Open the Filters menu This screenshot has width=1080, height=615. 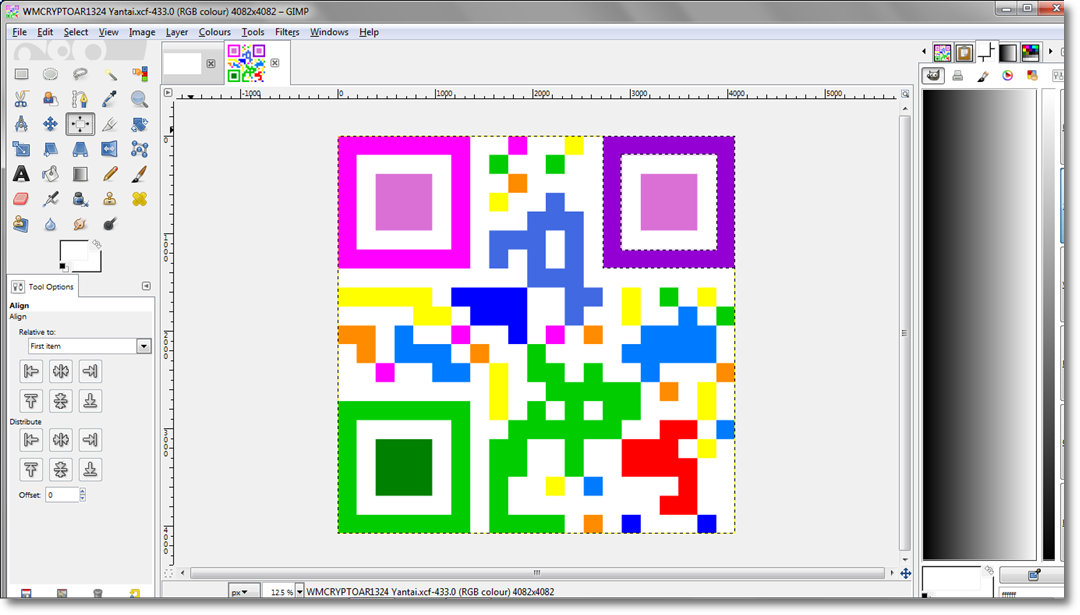(x=287, y=32)
